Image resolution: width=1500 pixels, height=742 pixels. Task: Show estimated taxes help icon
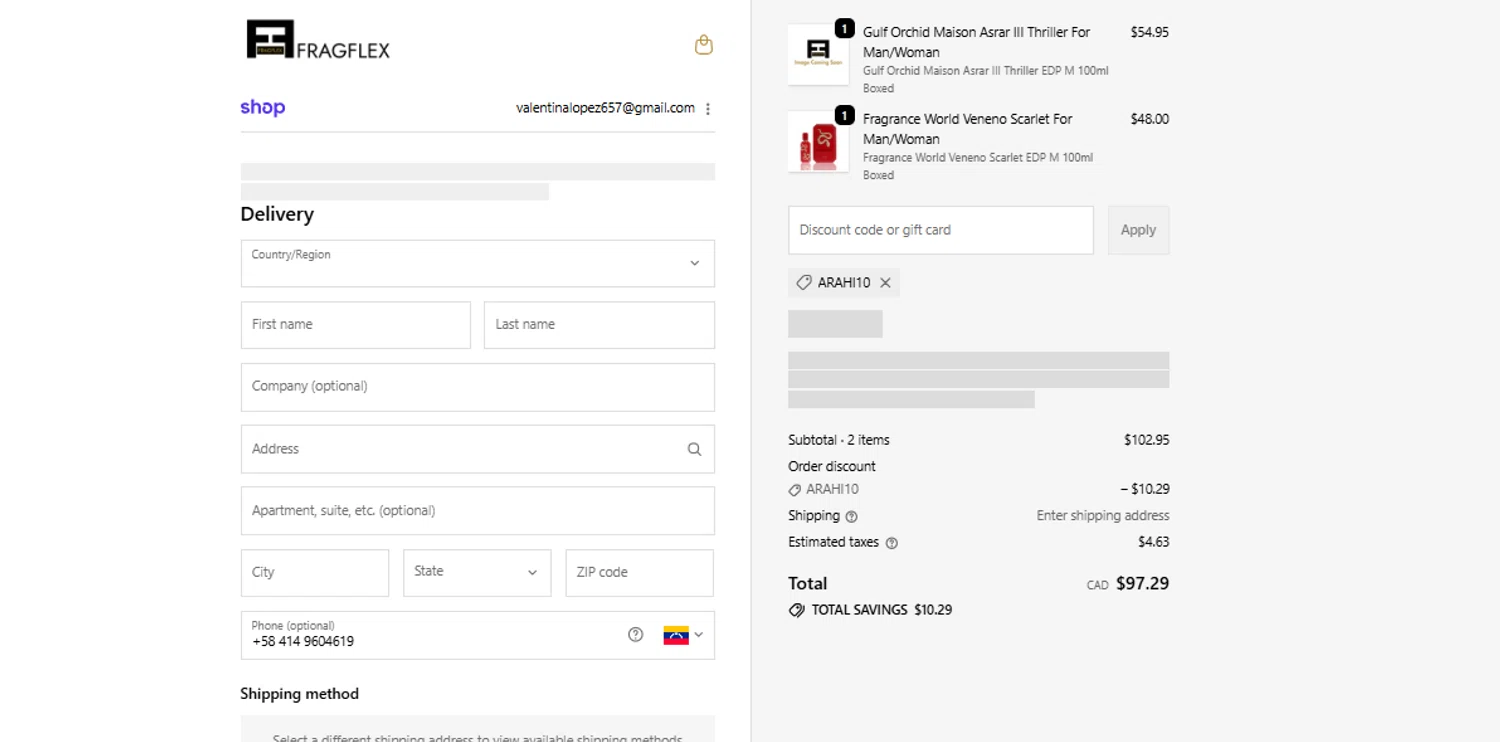click(891, 543)
